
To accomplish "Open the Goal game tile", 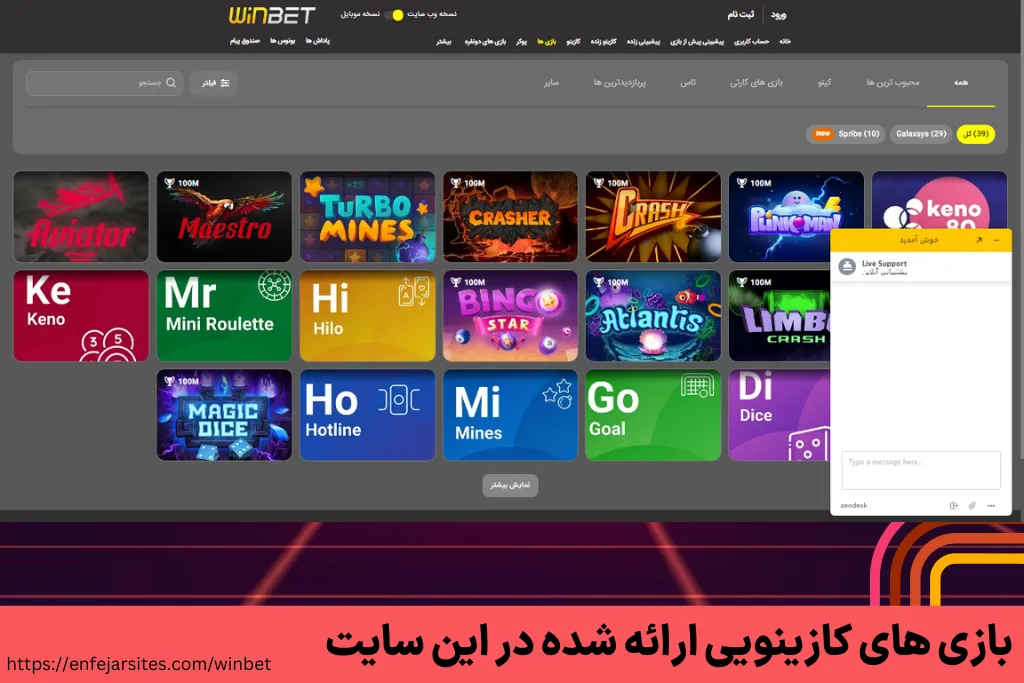I will tap(653, 415).
